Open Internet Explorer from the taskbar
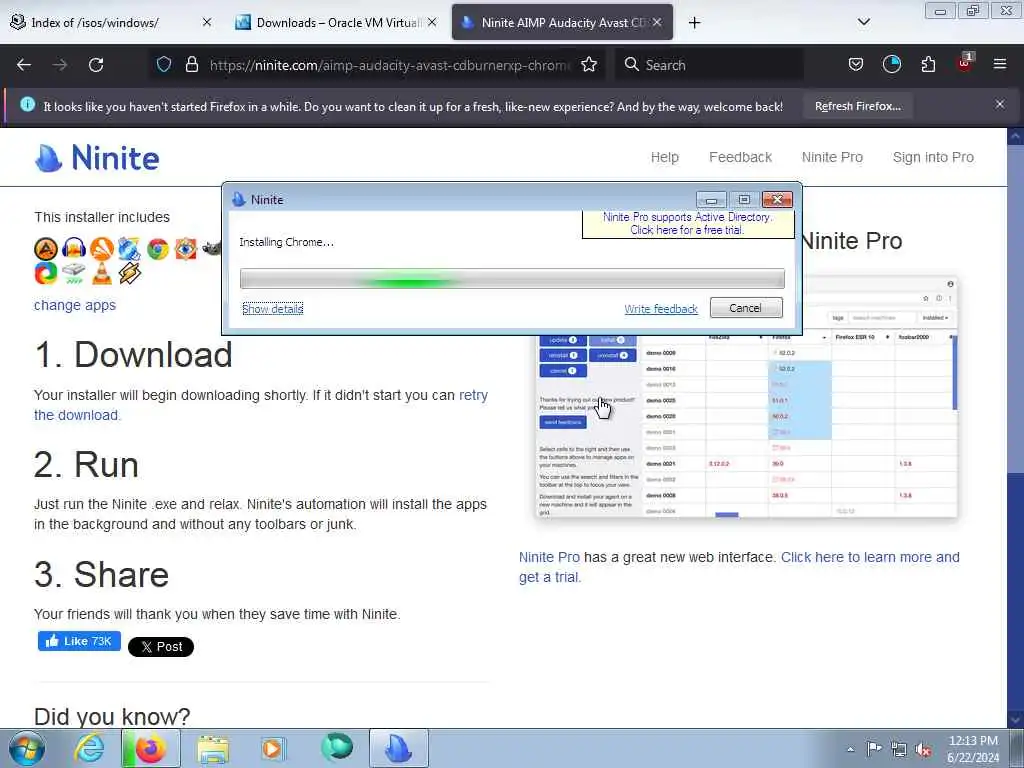 (88, 749)
